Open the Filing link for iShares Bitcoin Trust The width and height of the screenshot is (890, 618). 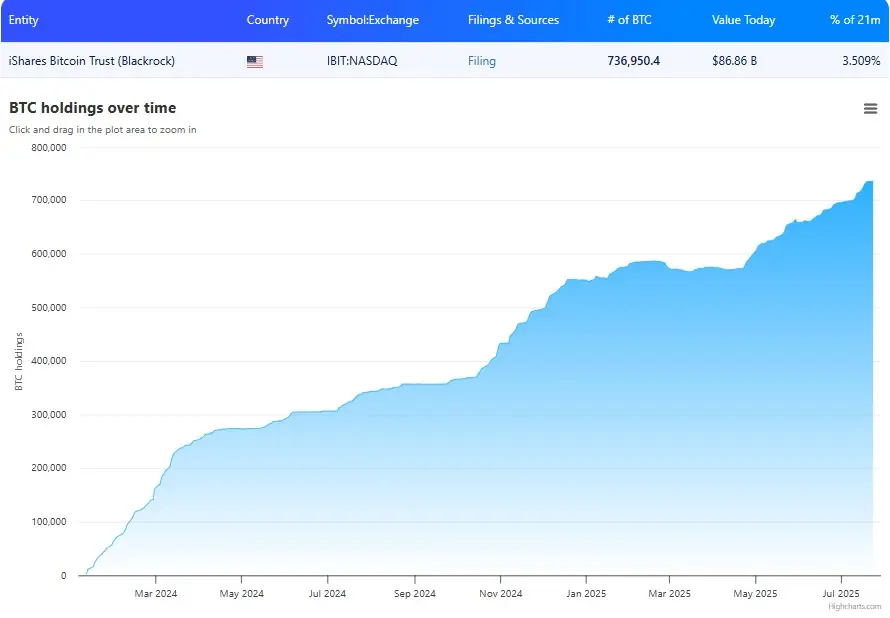click(x=481, y=61)
